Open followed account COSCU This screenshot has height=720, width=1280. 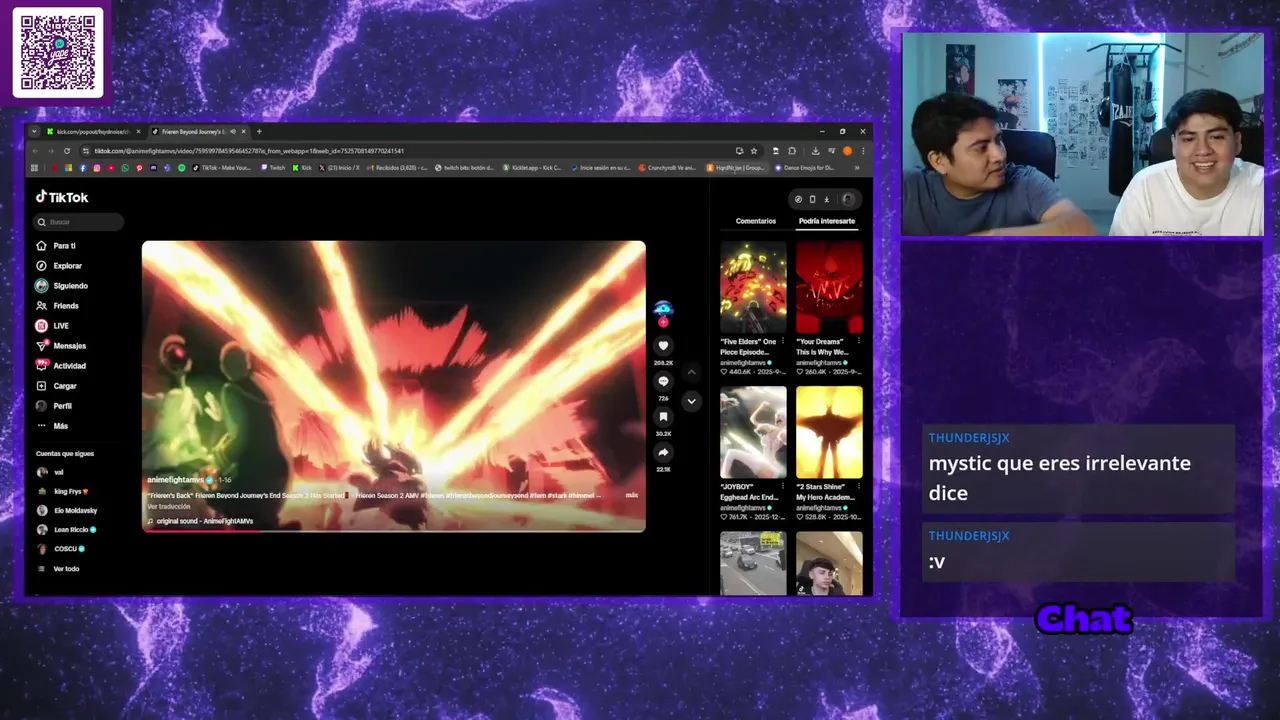point(61,549)
